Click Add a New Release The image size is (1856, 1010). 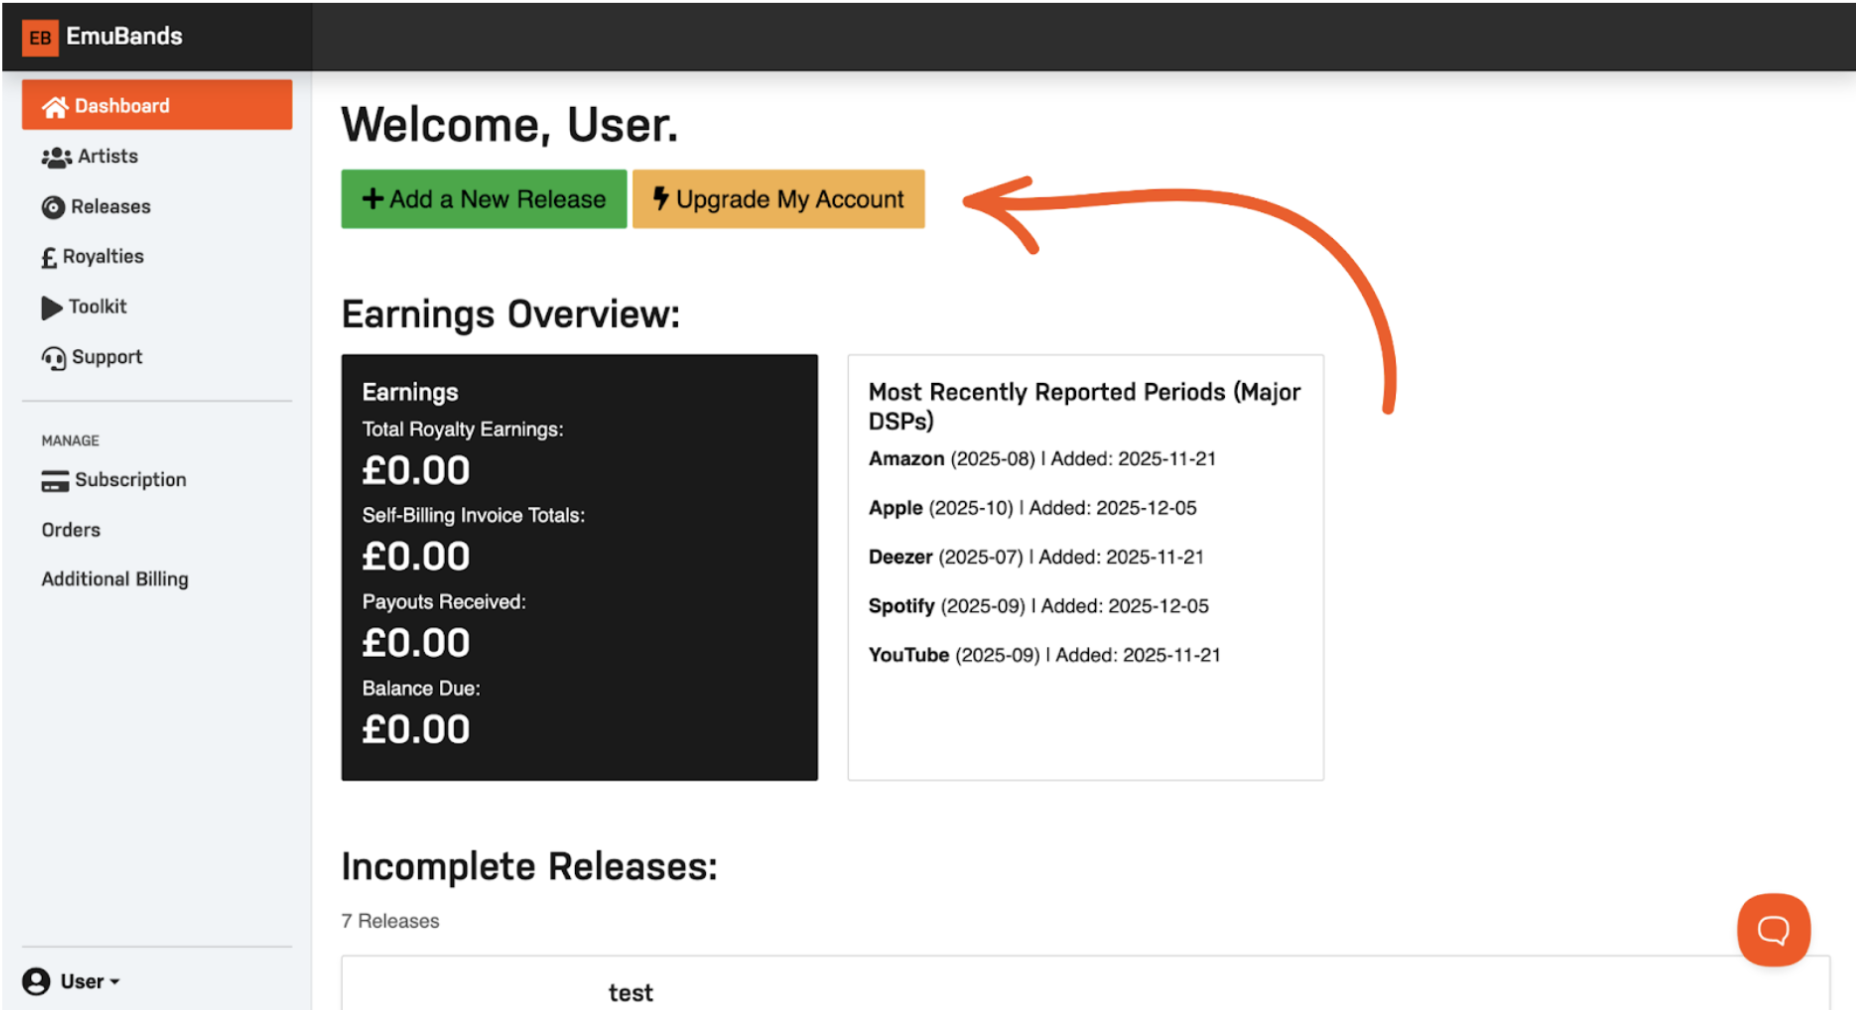tap(483, 198)
